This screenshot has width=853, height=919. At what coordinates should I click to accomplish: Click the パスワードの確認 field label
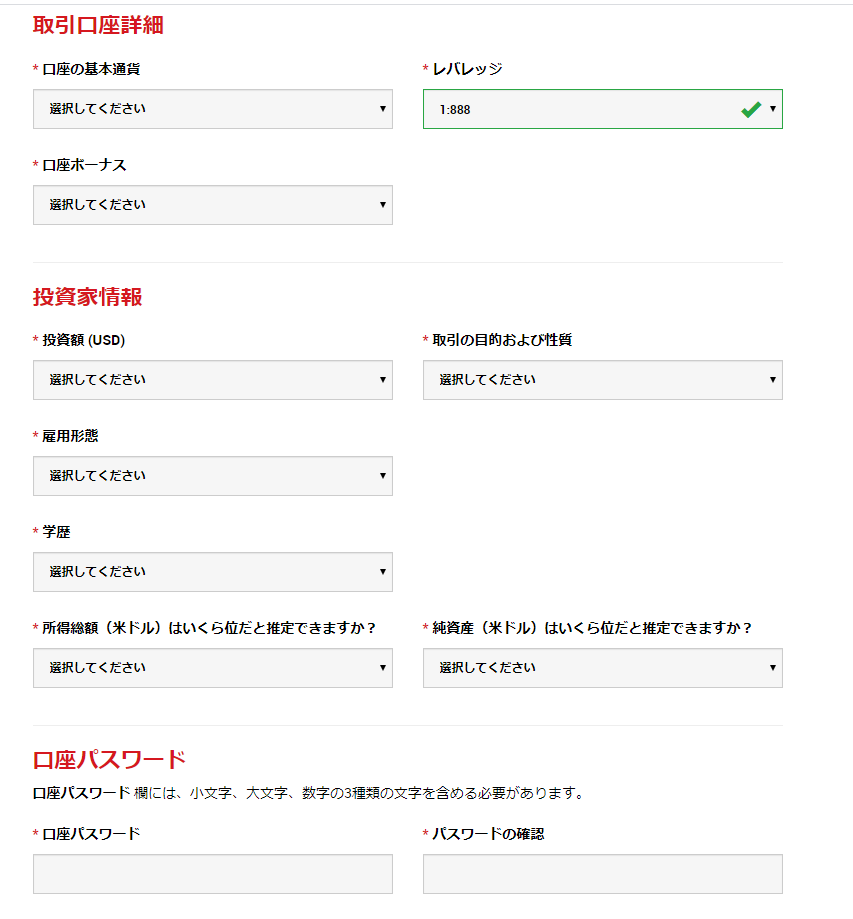488,834
